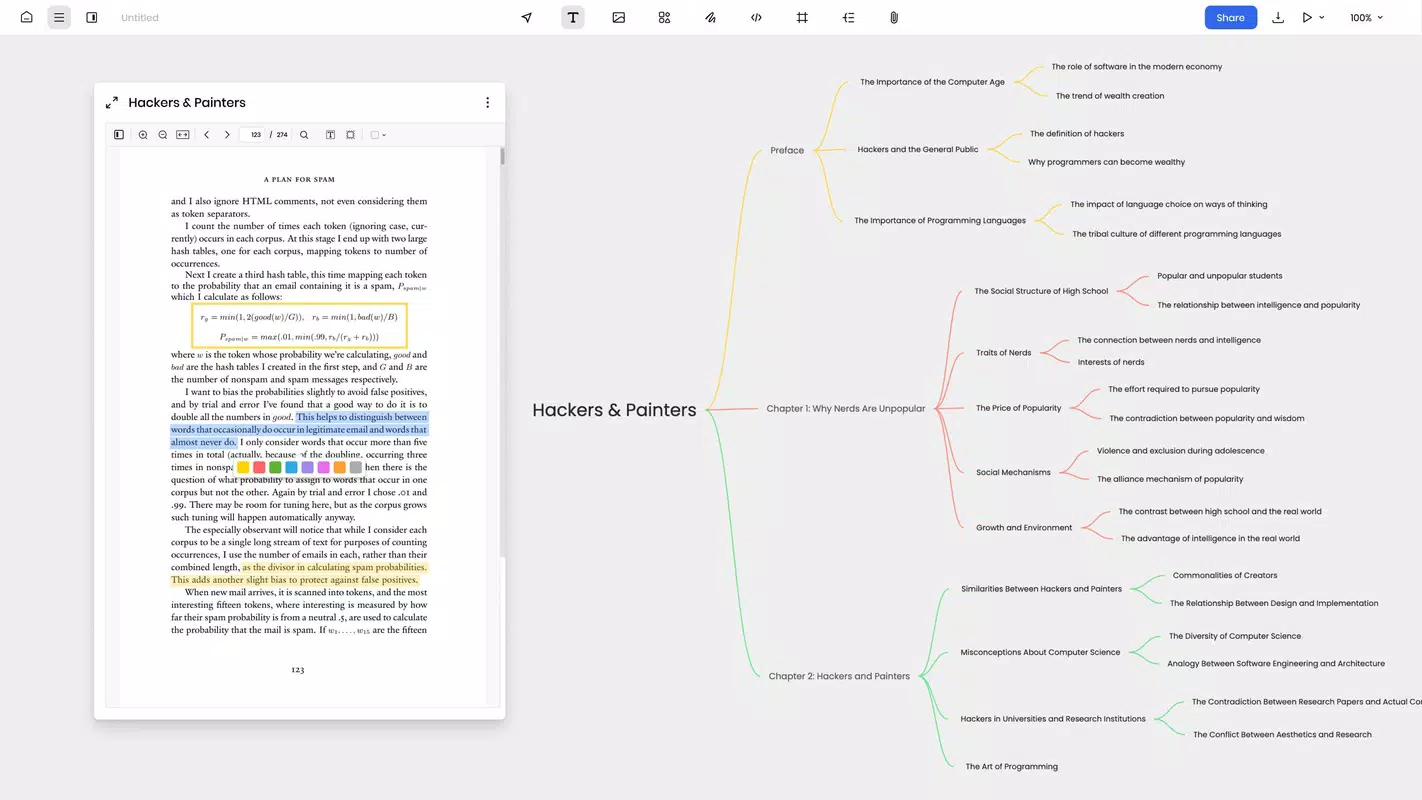Click the yellow-boxed formula in the PDF
1422x800 pixels.
coord(300,325)
